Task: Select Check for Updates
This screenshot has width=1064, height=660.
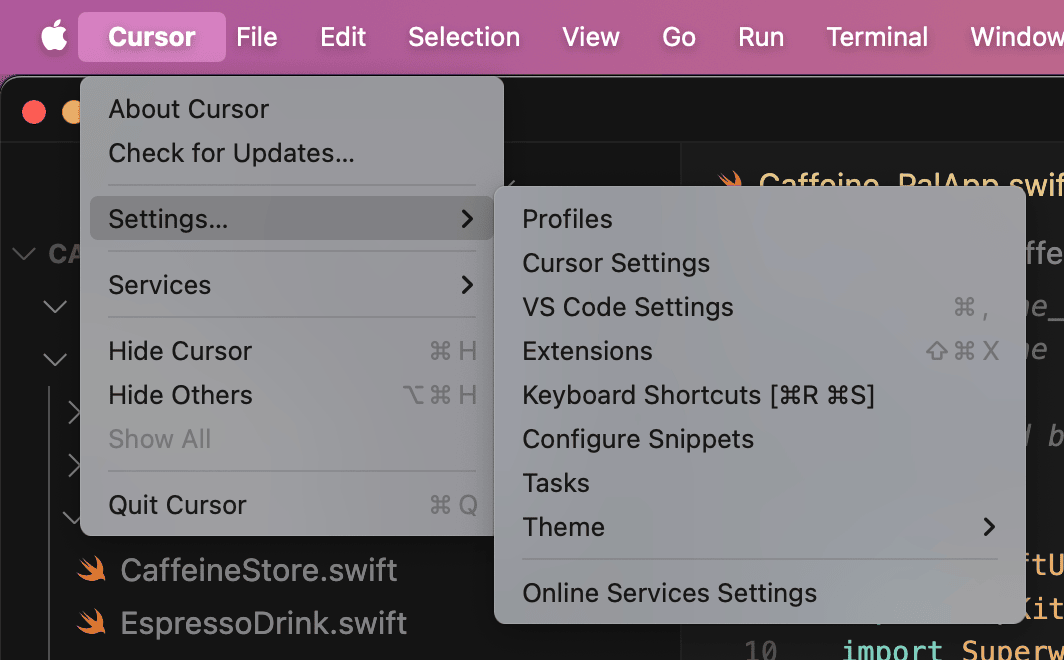Action: tap(231, 153)
